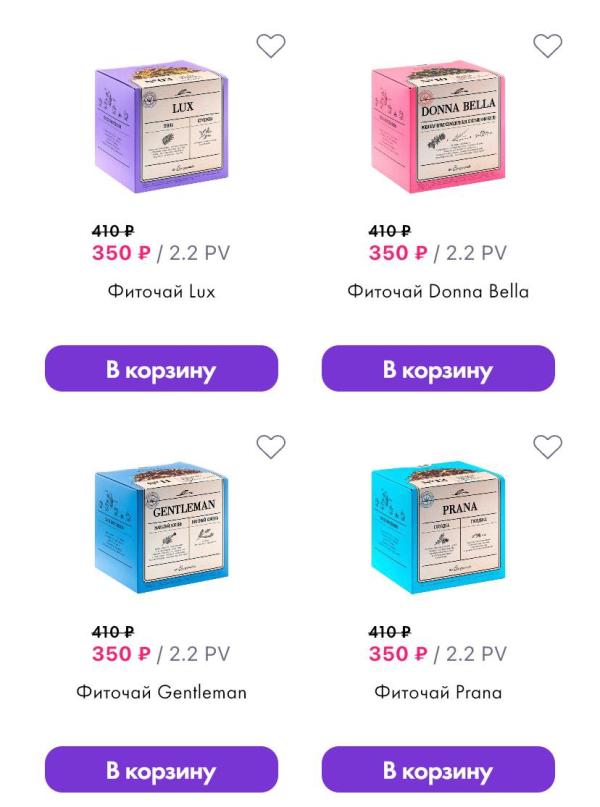
Task: Go to the Фиточай Gentleman product name
Action: [x=162, y=692]
